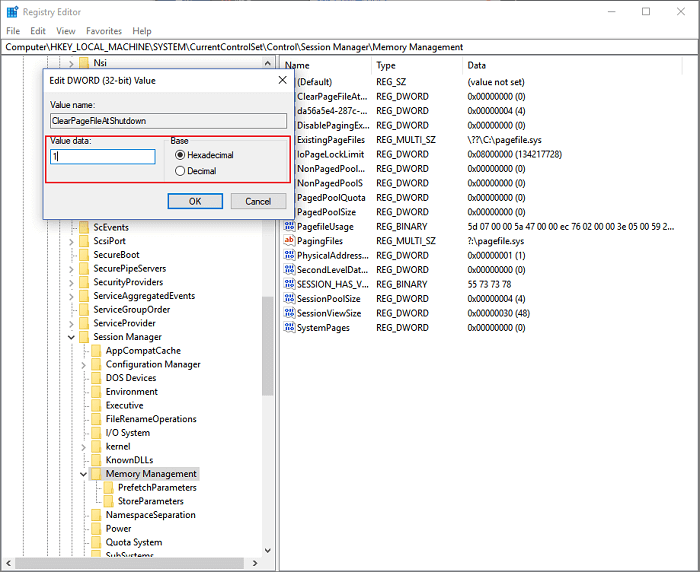Click the Executive folder icon
The height and width of the screenshot is (572, 700).
96,405
